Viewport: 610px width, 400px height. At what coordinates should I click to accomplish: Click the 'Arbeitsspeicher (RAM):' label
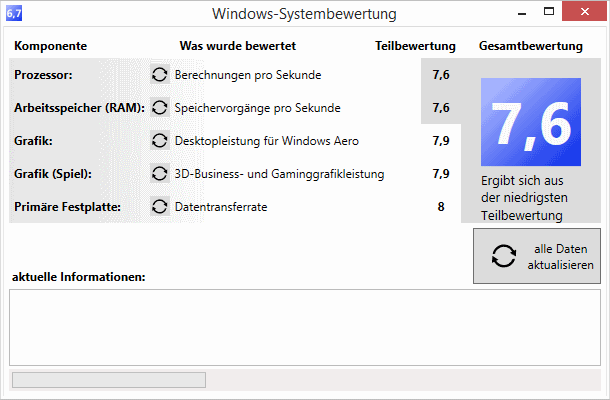pyautogui.click(x=79, y=108)
